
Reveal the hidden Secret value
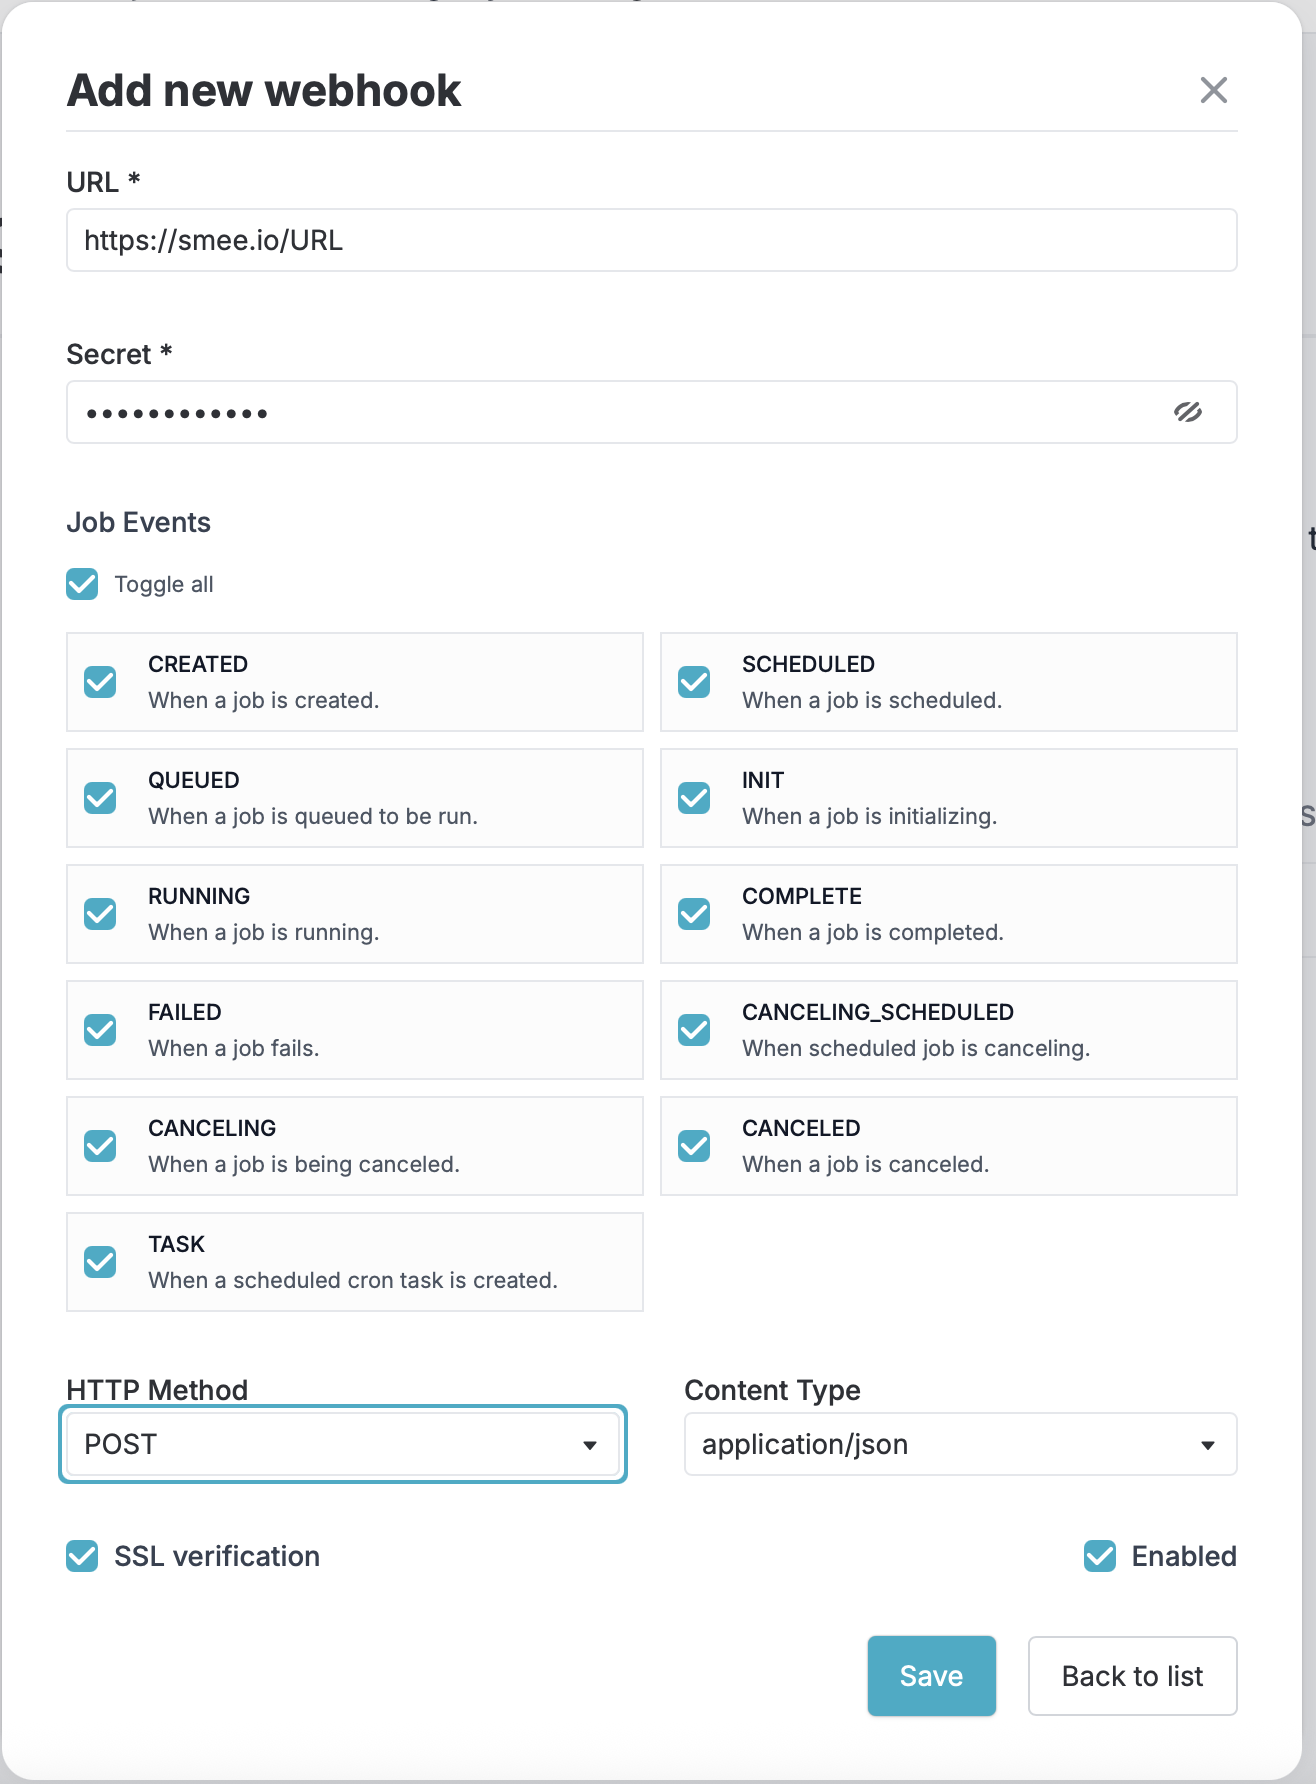pyautogui.click(x=1190, y=411)
